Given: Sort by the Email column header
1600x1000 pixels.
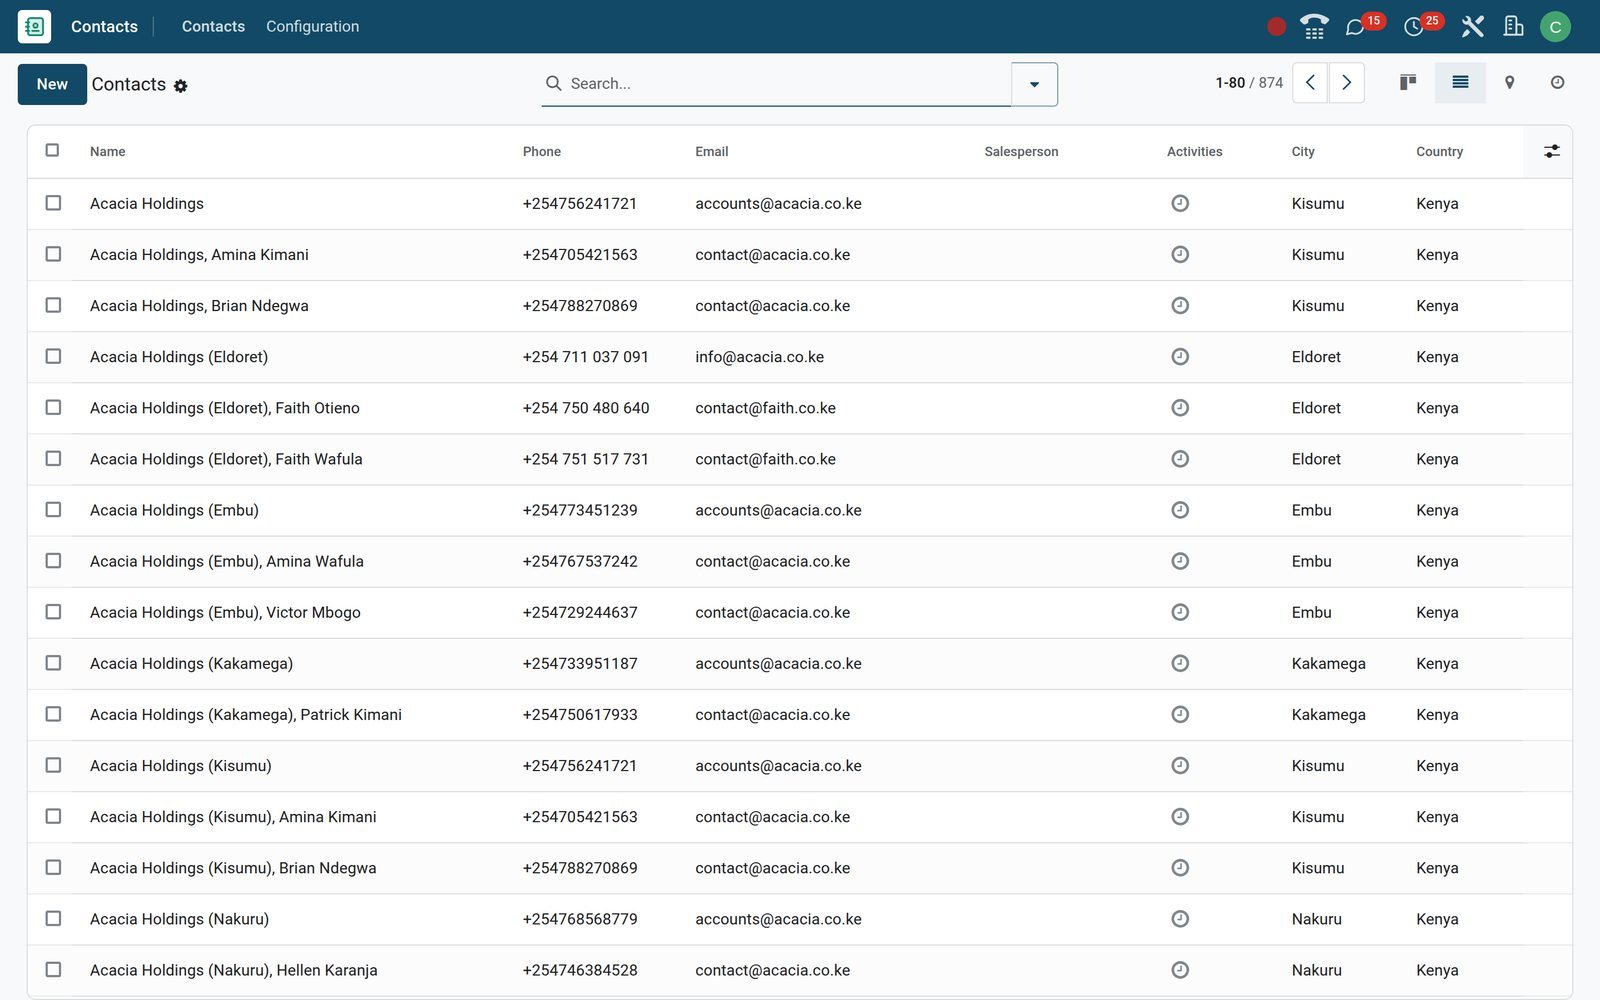Looking at the screenshot, I should coord(712,152).
